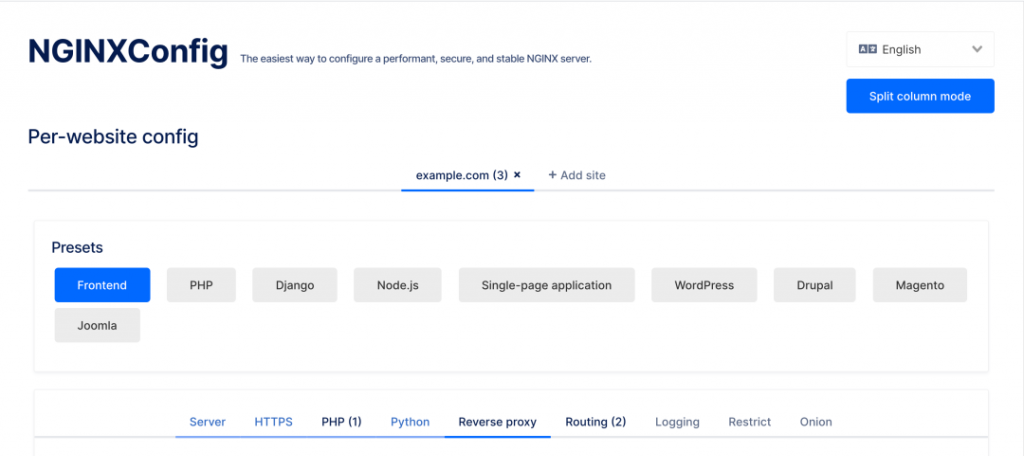This screenshot has width=1024, height=456.
Task: Click the tagline about easiest NGINX configuration
Action: pyautogui.click(x=416, y=59)
